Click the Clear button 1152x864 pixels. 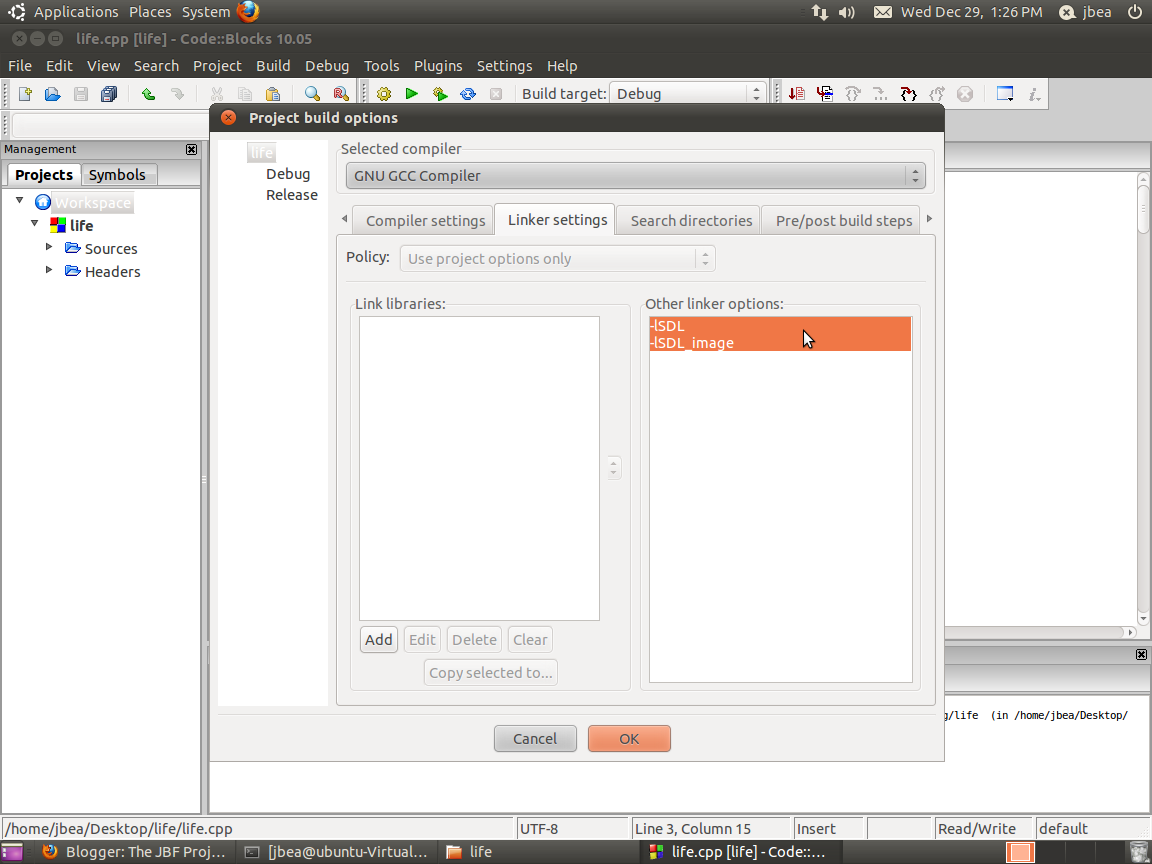pos(530,640)
